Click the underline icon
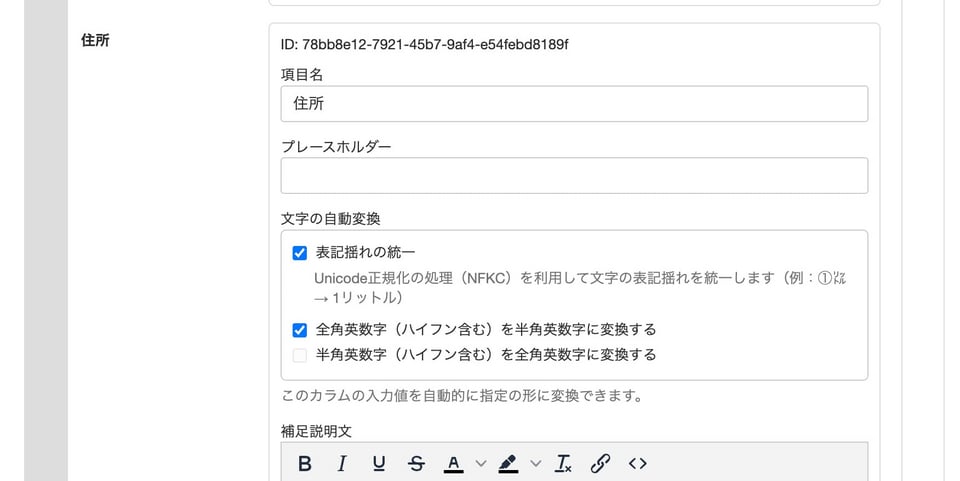Image resolution: width=960 pixels, height=481 pixels. 379,463
